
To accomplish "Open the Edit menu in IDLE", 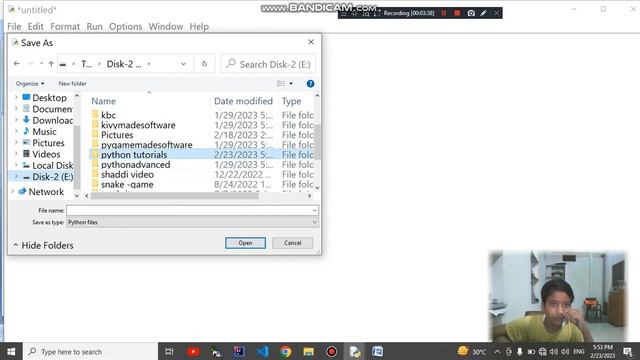I will tap(36, 27).
